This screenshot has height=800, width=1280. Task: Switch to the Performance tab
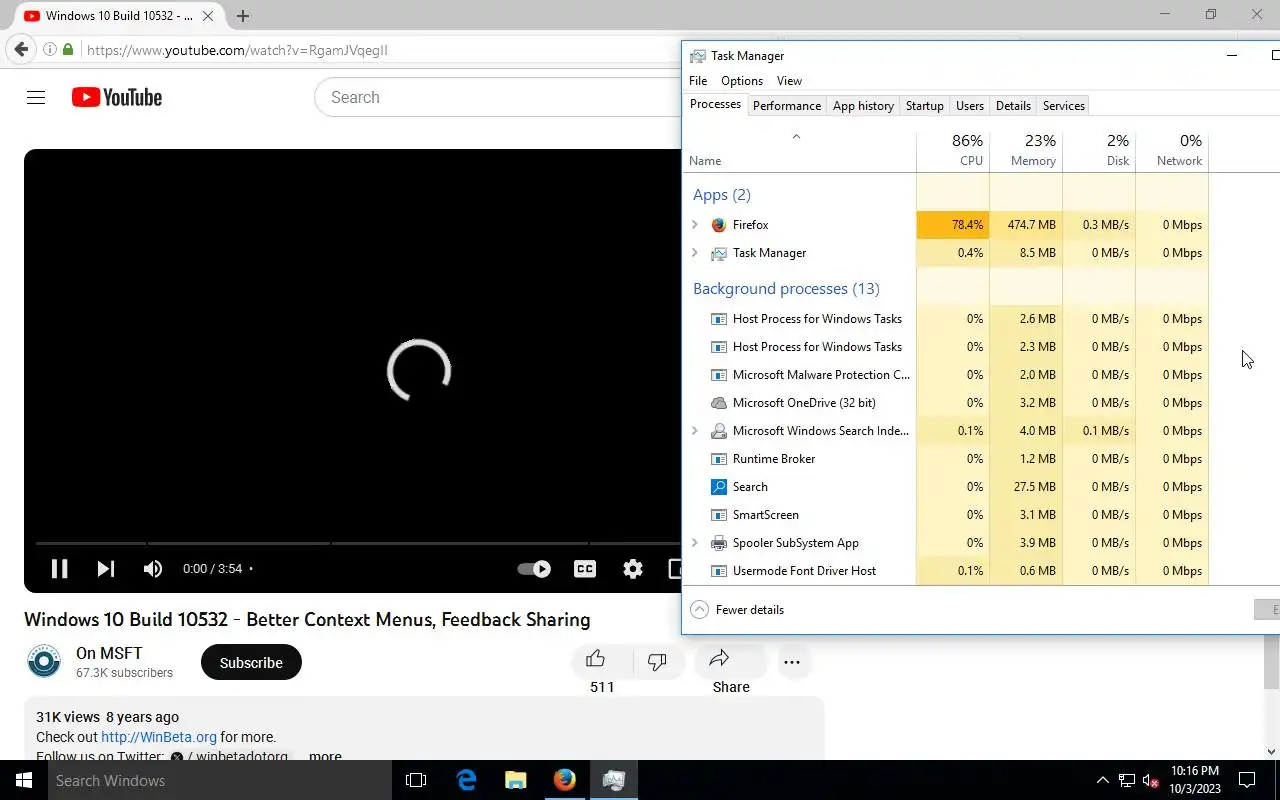(x=787, y=106)
